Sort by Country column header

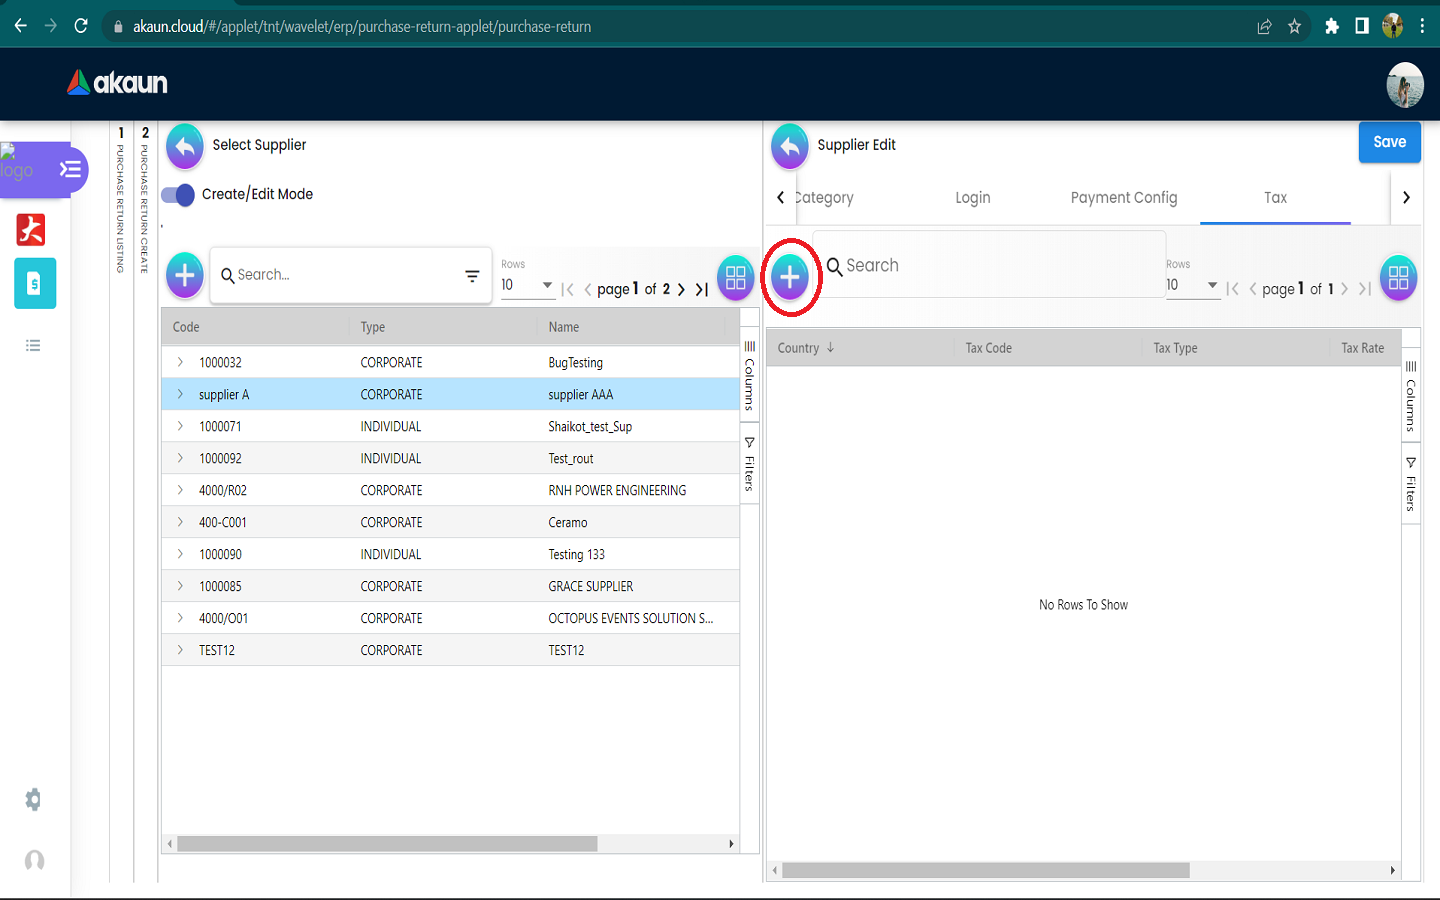[x=798, y=348]
